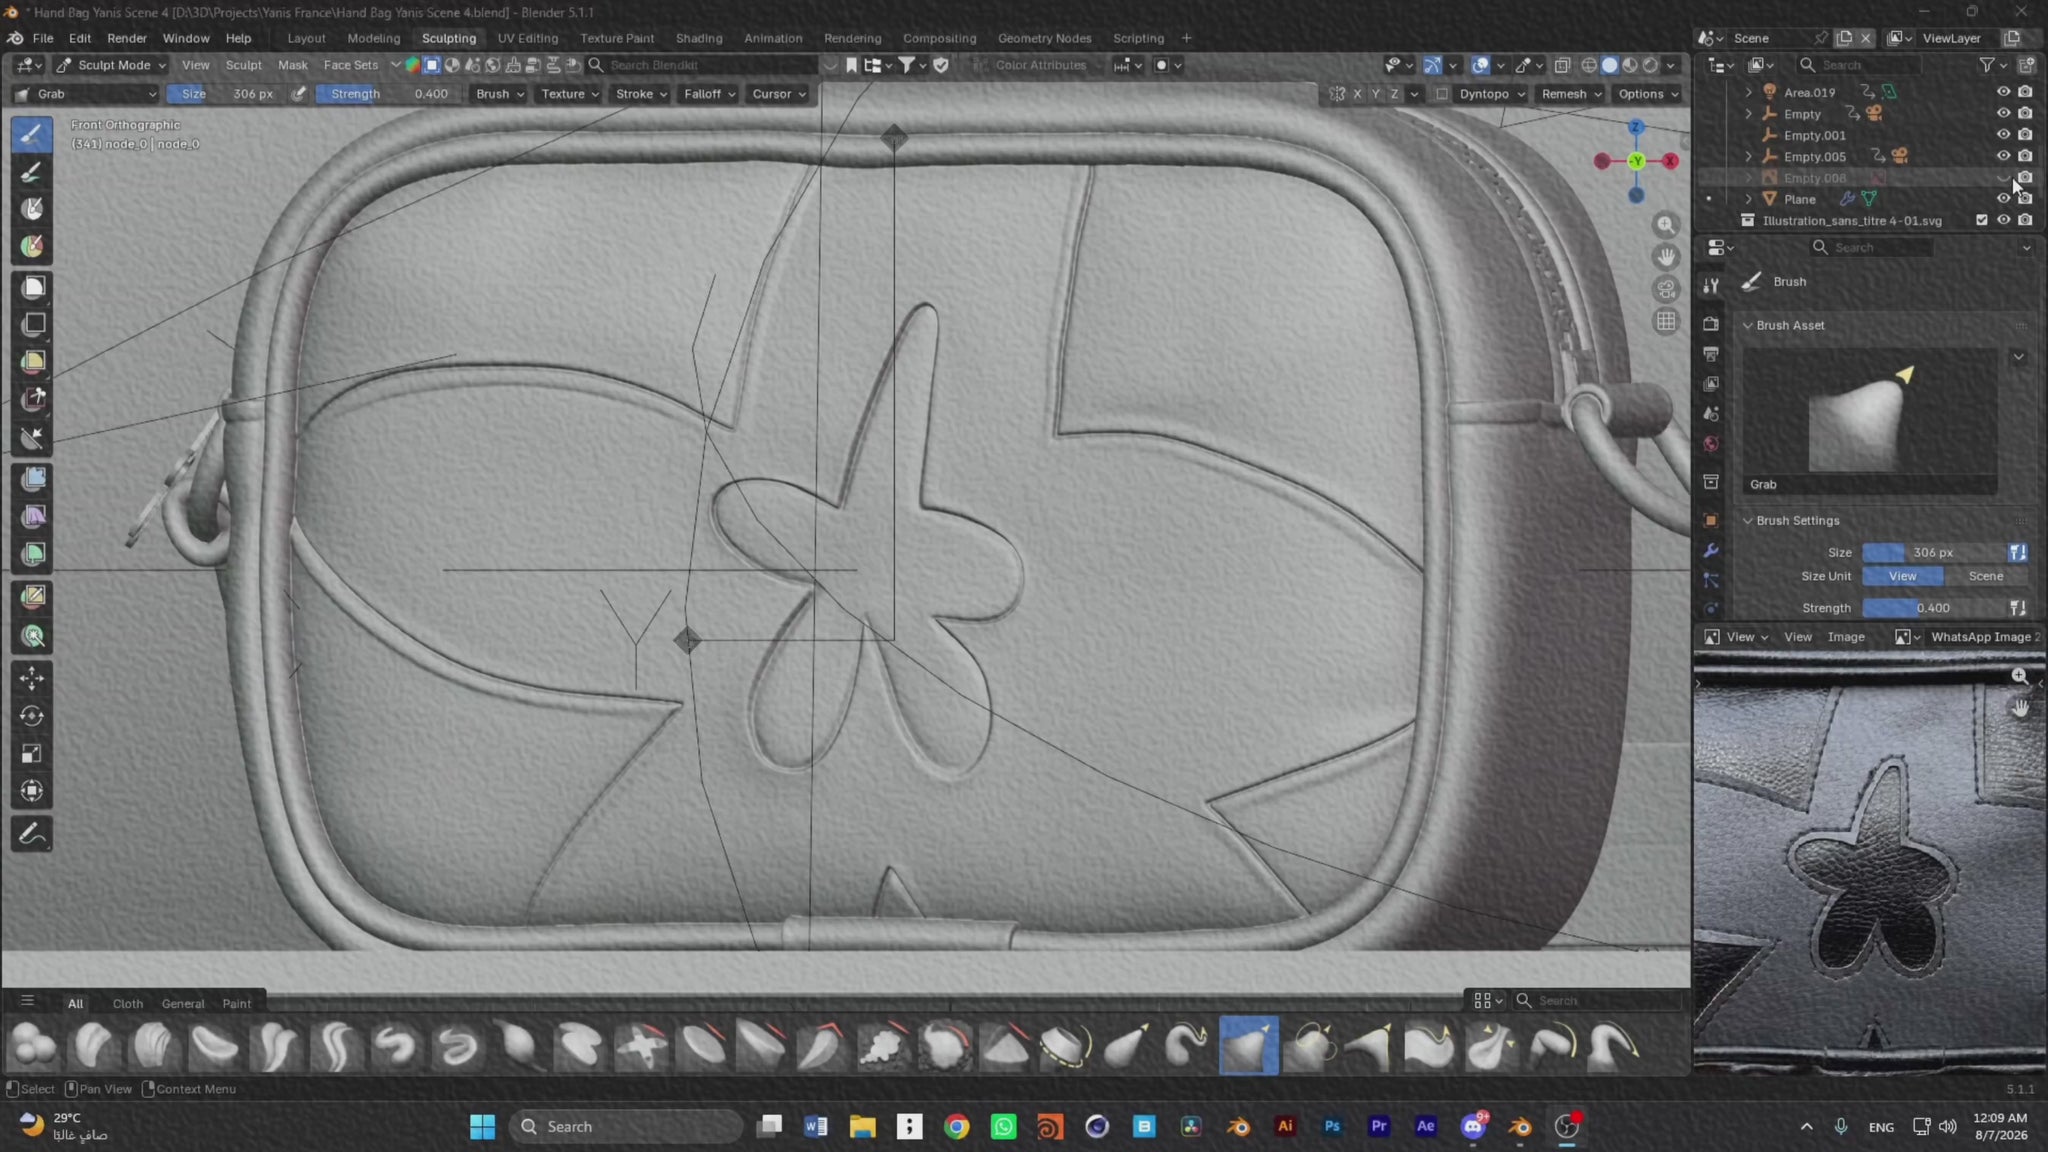Image resolution: width=2048 pixels, height=1152 pixels.
Task: Open the Stroke settings dropdown
Action: (x=641, y=94)
